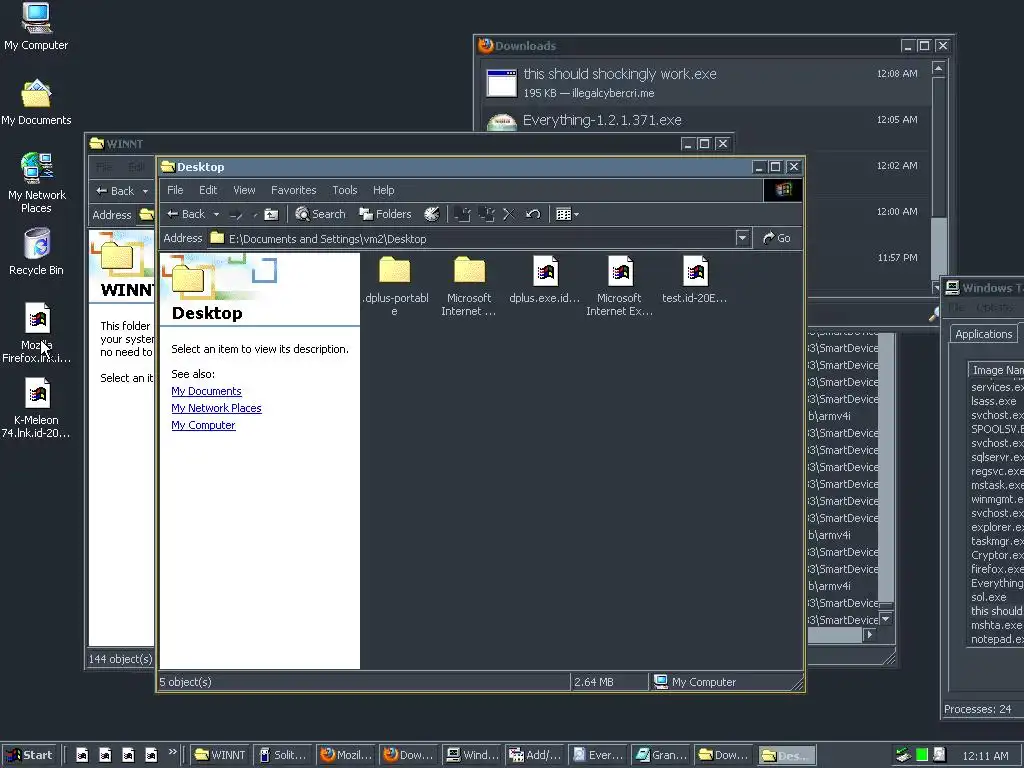Switch to the Mozil... Firefox taskbar button
1024x768 pixels.
click(x=346, y=755)
